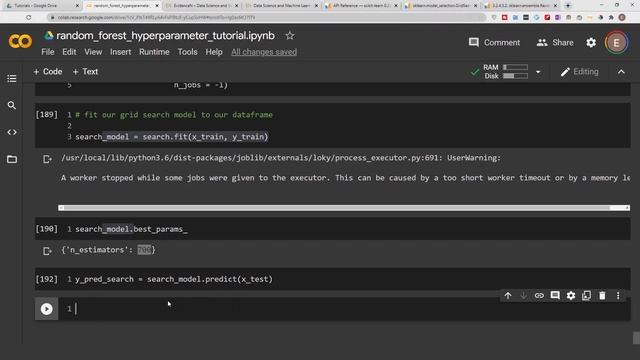Reload the browser page

click(x=28, y=18)
